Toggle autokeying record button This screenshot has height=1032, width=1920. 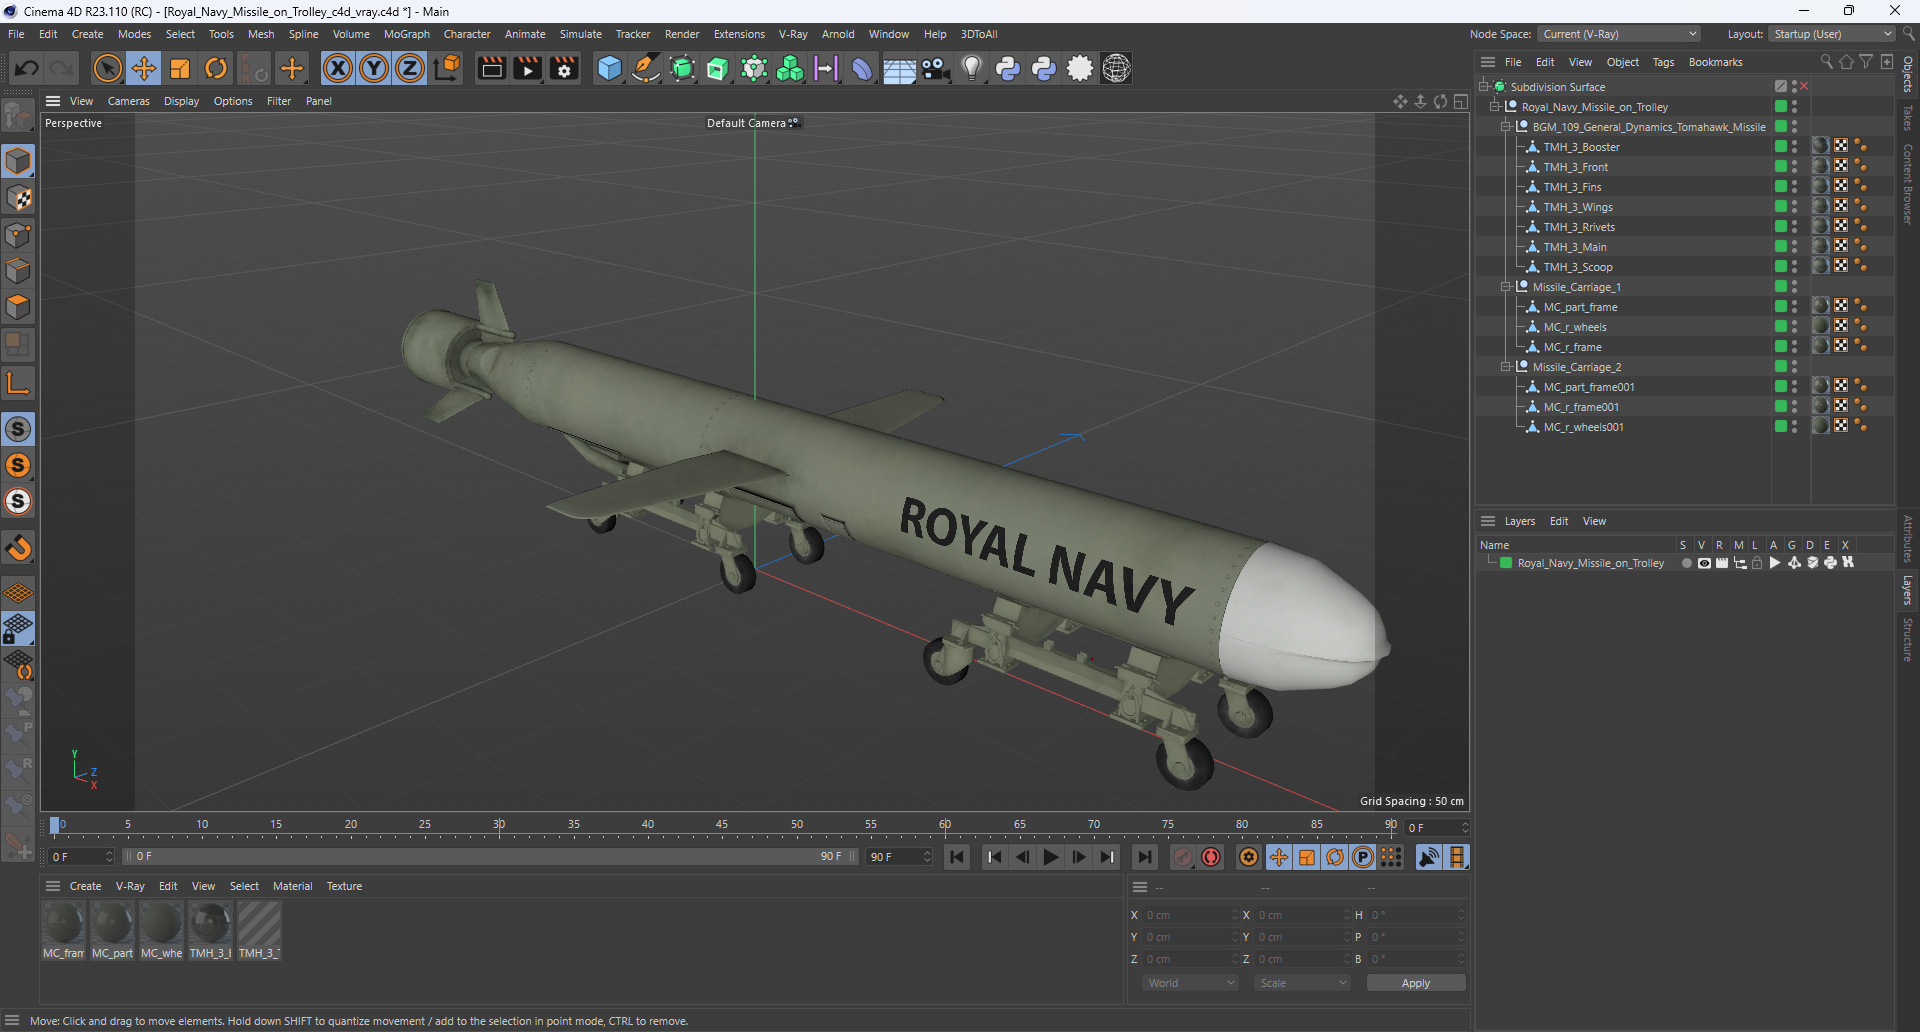pos(1211,857)
